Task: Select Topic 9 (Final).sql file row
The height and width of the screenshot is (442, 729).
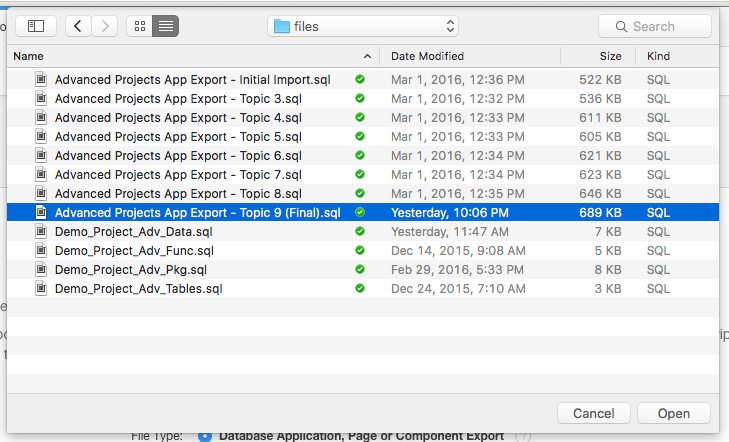Action: pos(363,212)
